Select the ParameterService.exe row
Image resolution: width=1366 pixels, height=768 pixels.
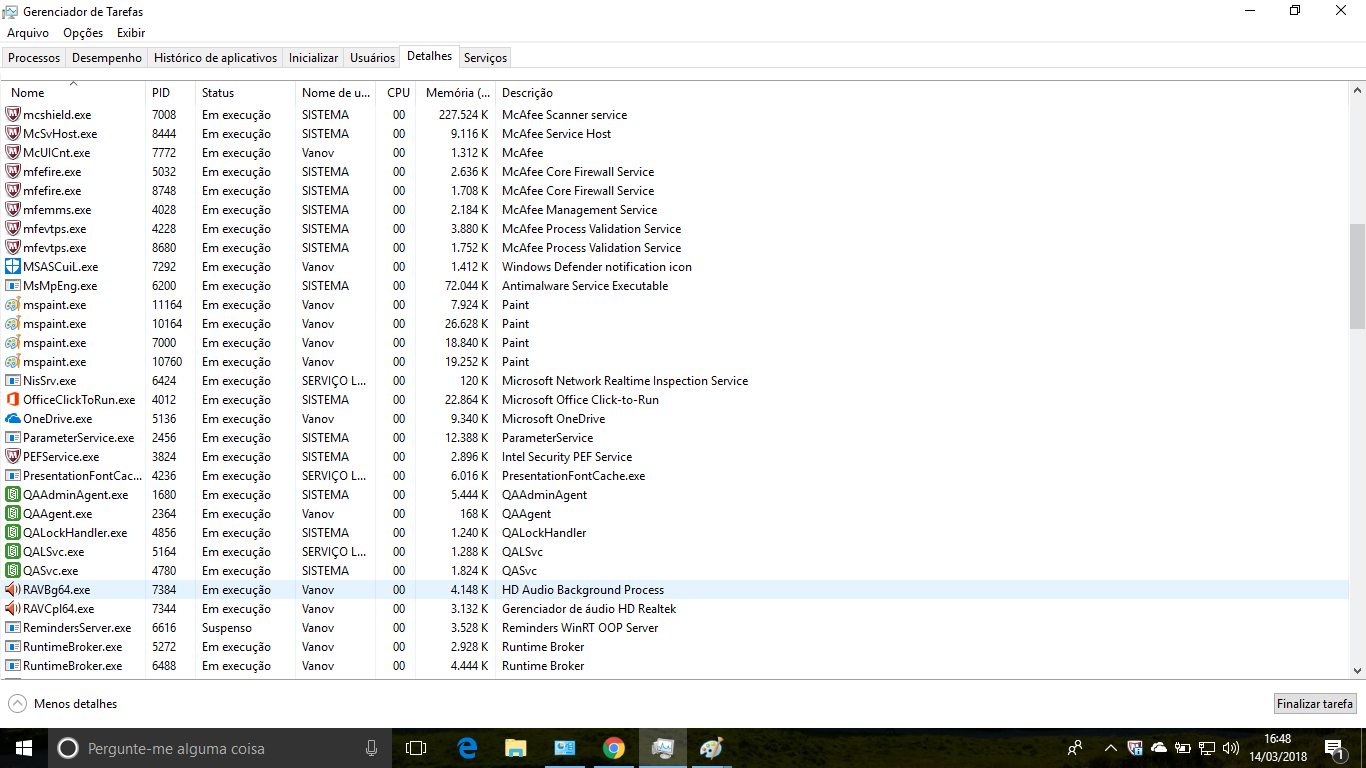675,438
